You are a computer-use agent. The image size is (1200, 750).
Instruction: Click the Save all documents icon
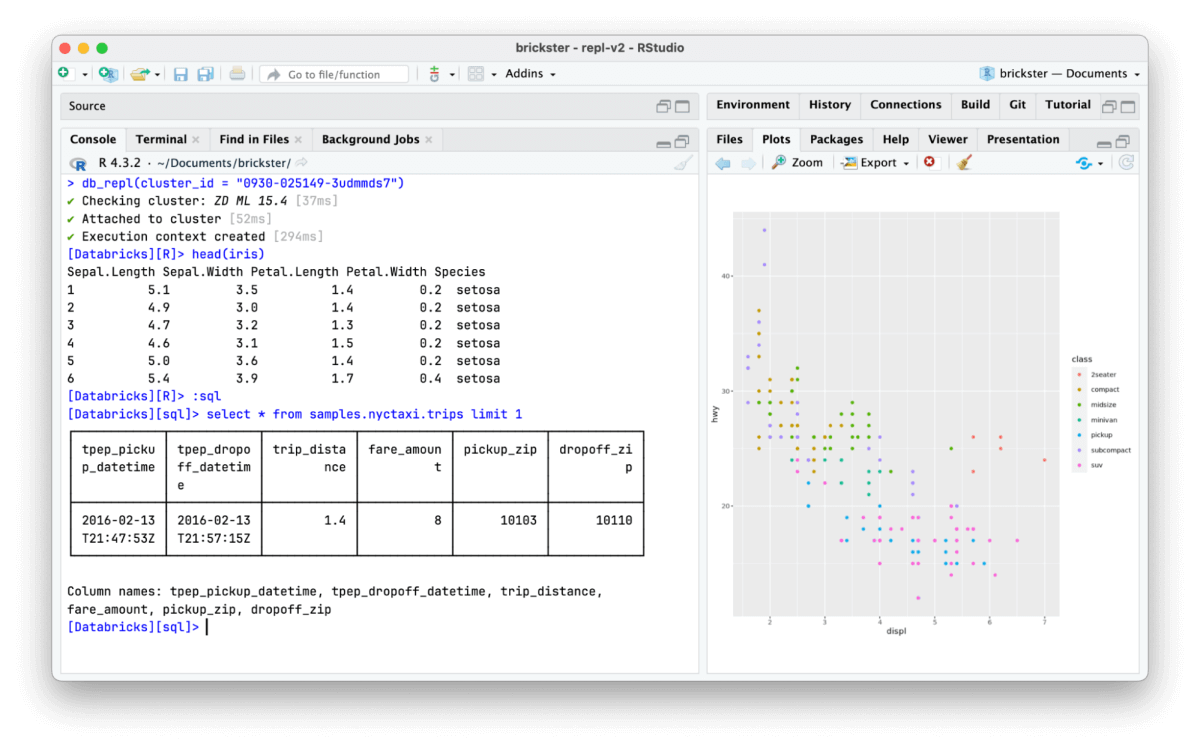(205, 74)
